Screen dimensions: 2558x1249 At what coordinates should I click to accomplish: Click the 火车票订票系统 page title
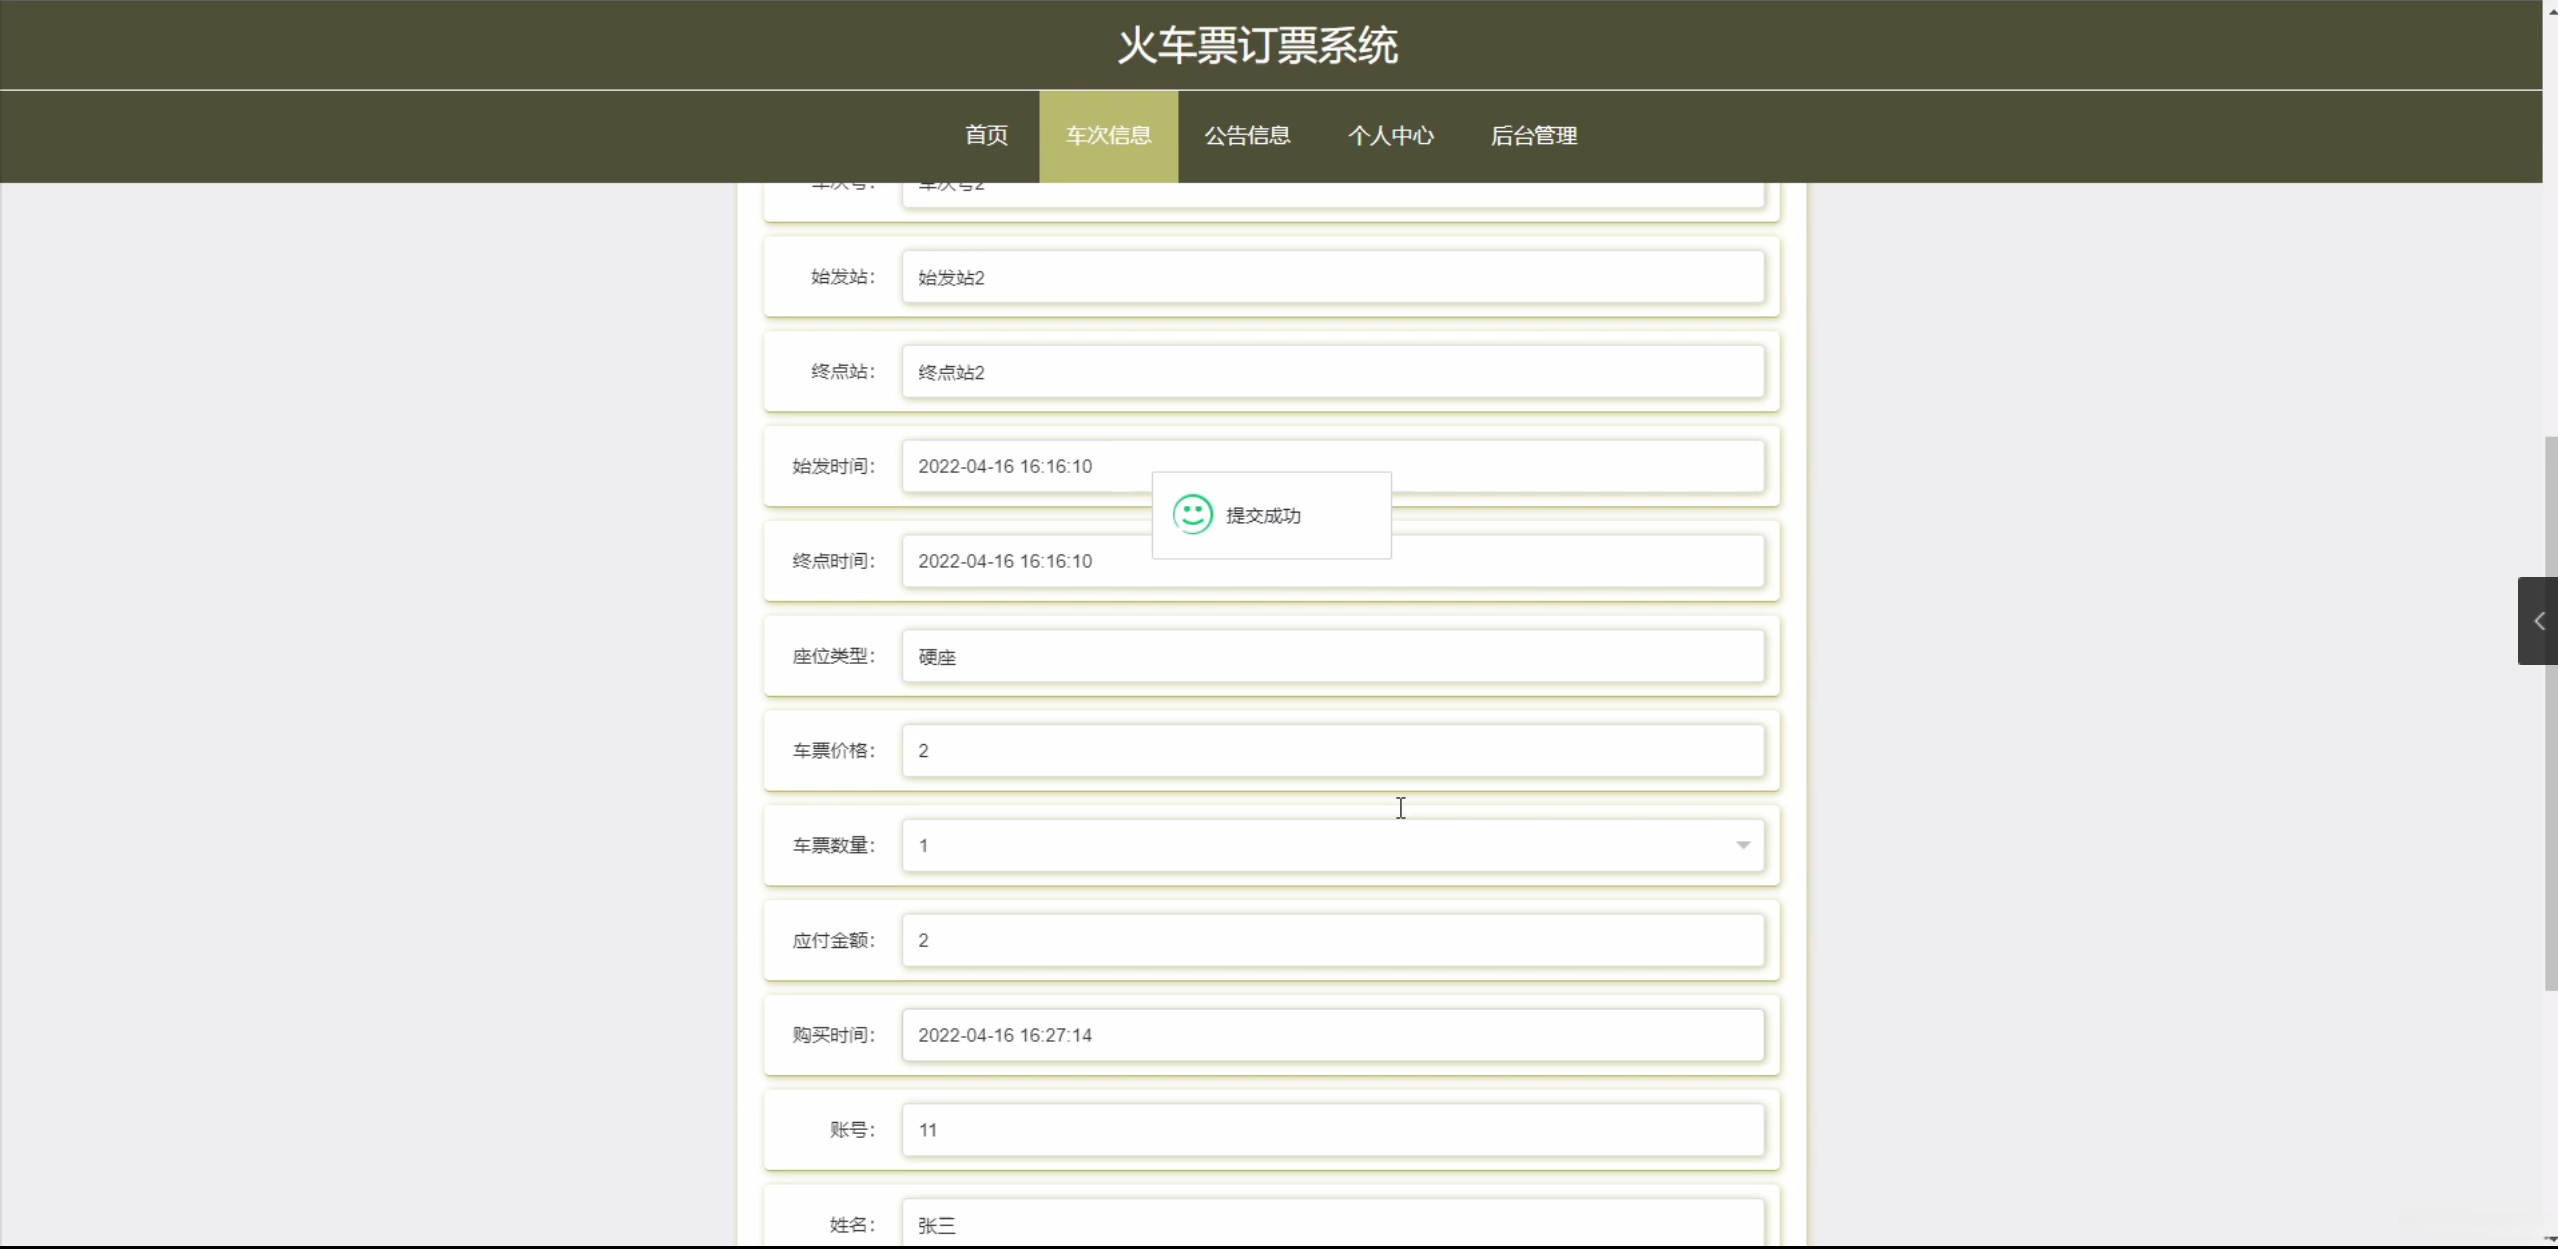click(1257, 46)
